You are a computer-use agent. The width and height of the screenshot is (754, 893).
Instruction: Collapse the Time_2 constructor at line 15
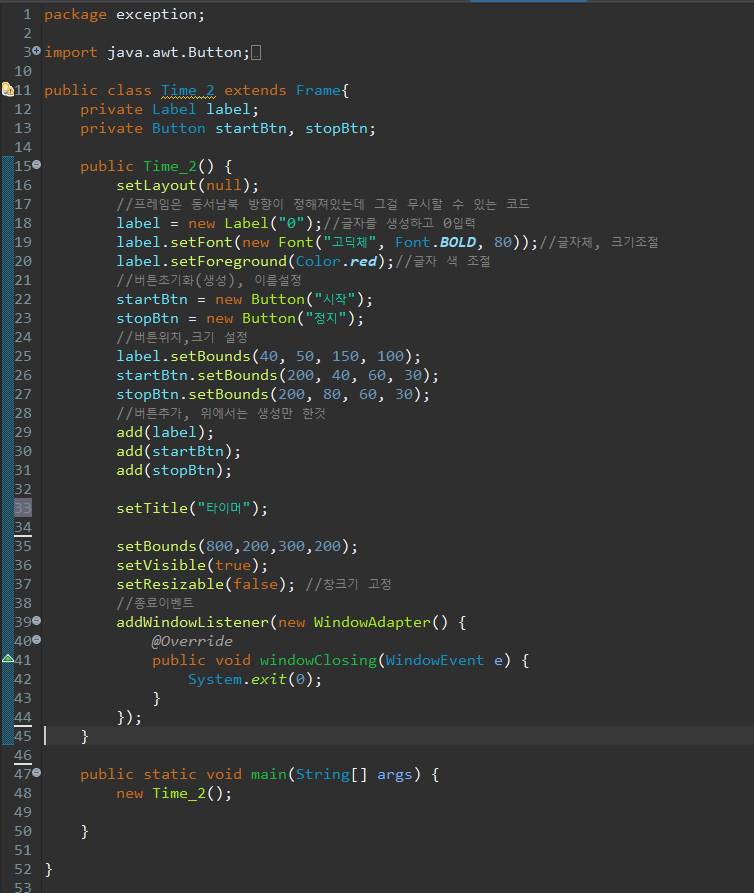tap(36, 165)
